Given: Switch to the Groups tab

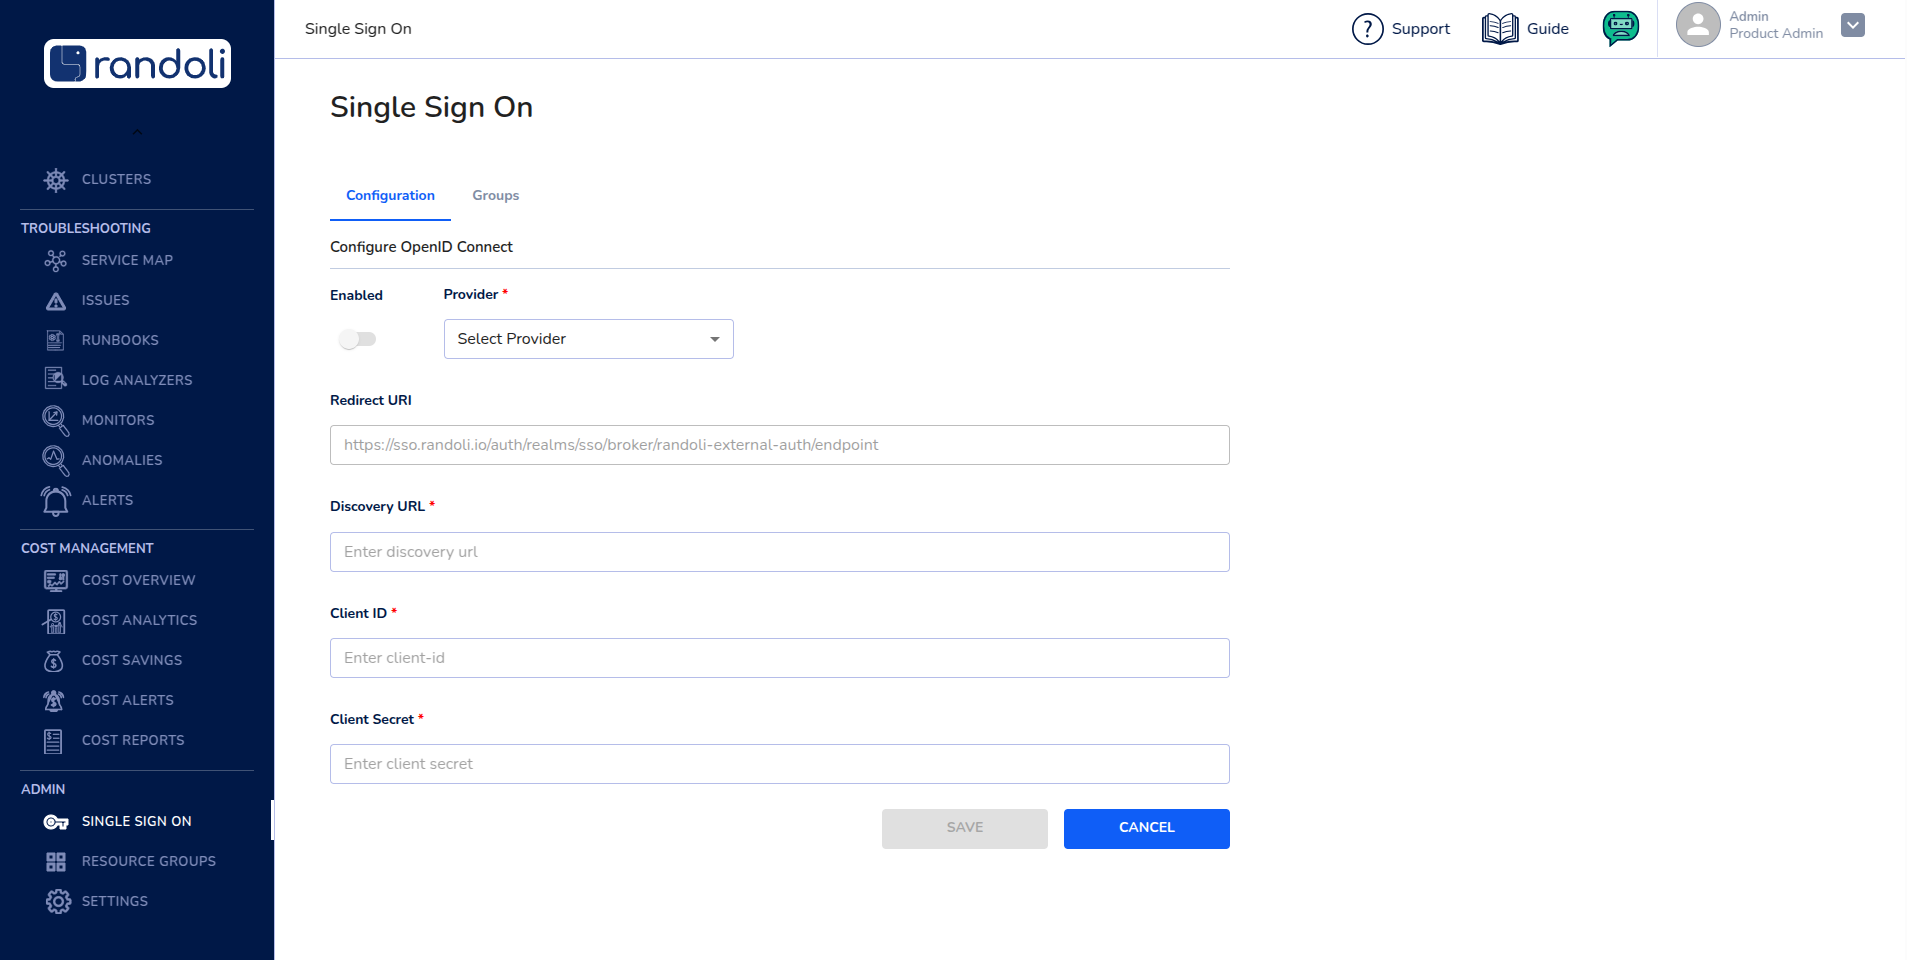Looking at the screenshot, I should (x=495, y=195).
